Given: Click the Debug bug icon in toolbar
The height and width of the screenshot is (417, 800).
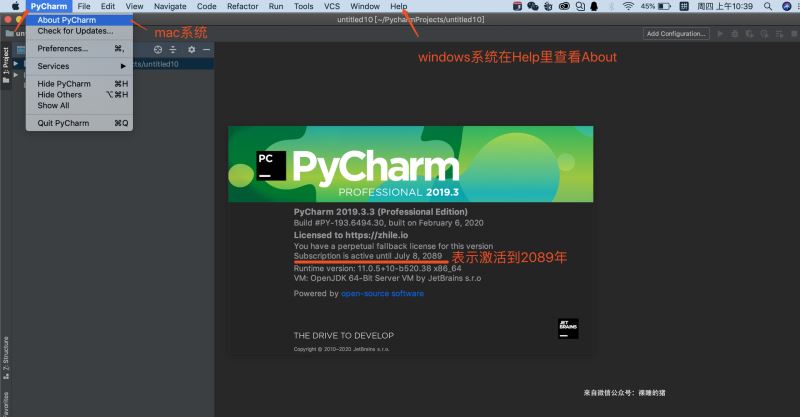Looking at the screenshot, I should coord(735,34).
